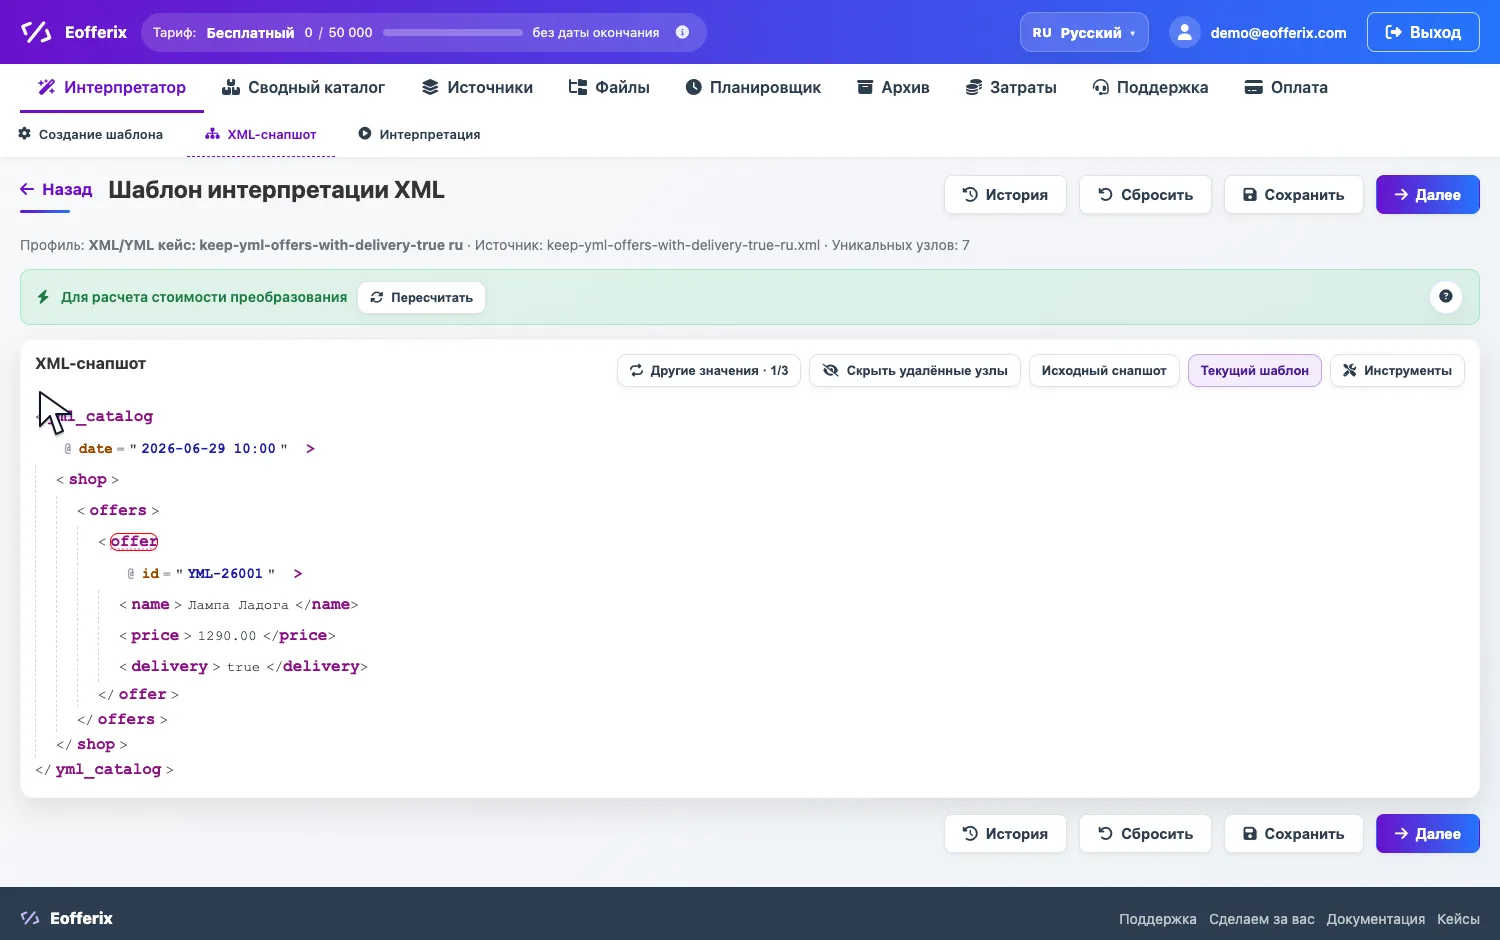This screenshot has width=1500, height=940.
Task: Open the Инструменты menu
Action: (1397, 370)
